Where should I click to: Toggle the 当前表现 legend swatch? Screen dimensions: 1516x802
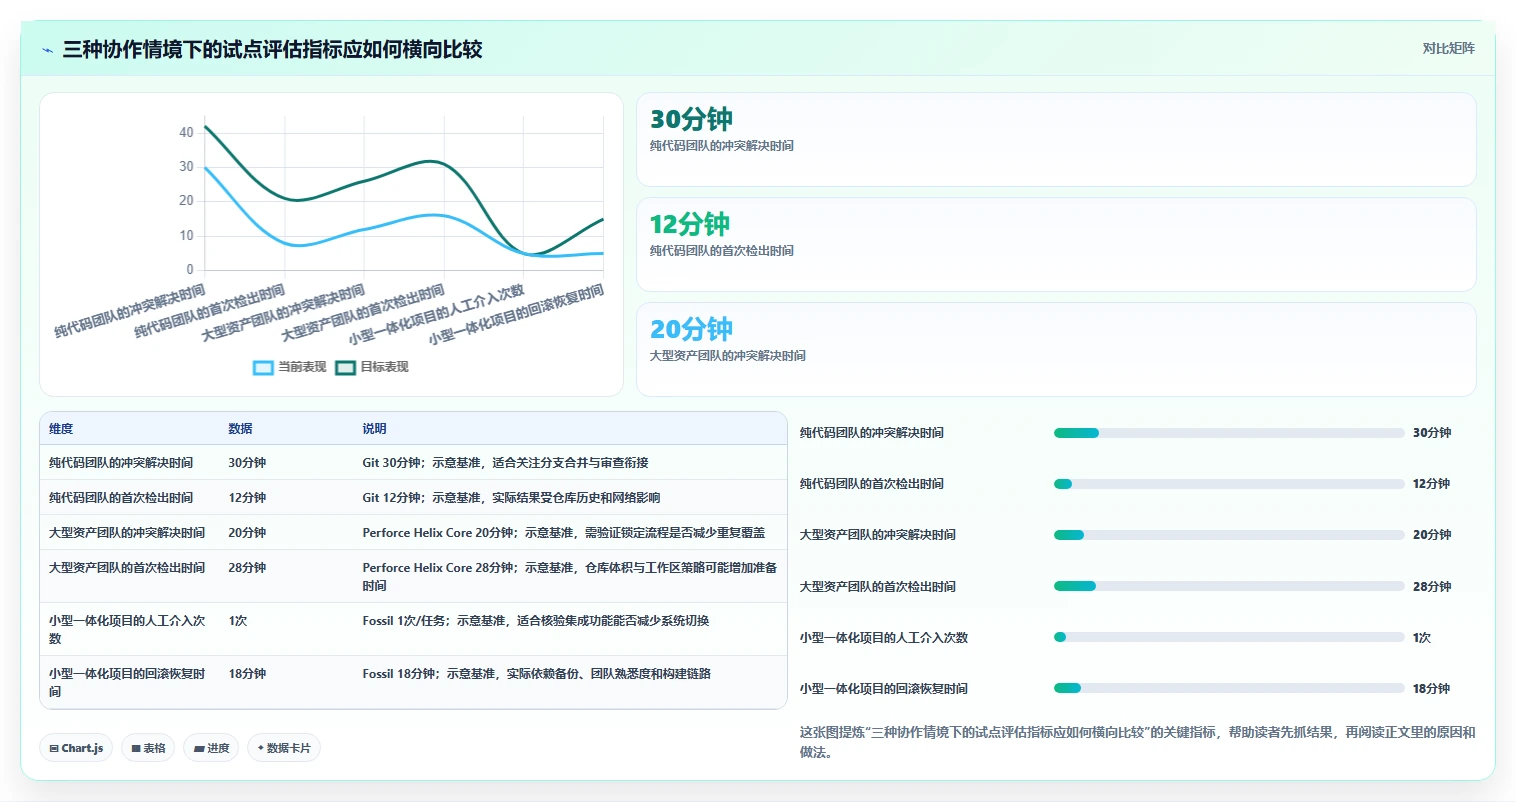pos(263,367)
